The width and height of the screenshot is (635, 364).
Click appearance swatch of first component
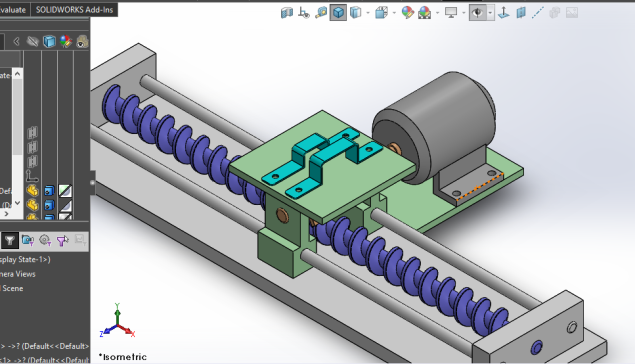[x=66, y=190]
